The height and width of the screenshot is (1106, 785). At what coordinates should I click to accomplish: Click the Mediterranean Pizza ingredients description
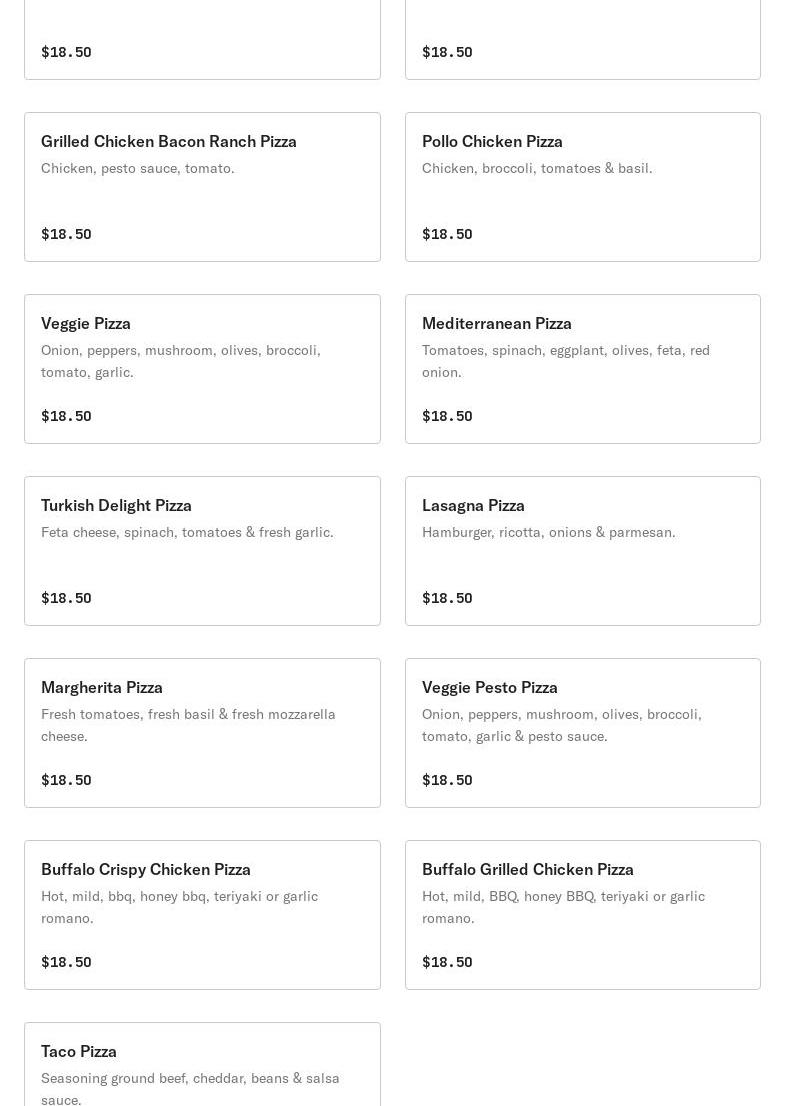point(566,361)
